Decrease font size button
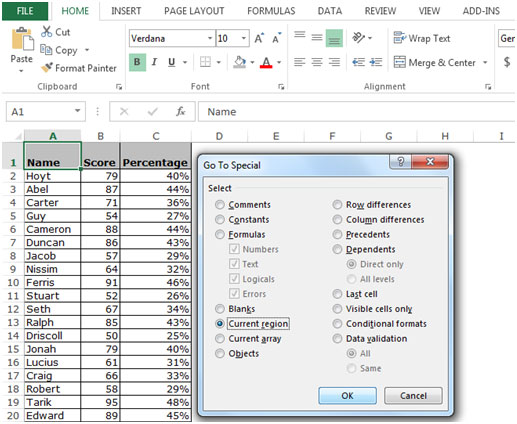Image resolution: width=517 pixels, height=424 pixels. (277, 38)
